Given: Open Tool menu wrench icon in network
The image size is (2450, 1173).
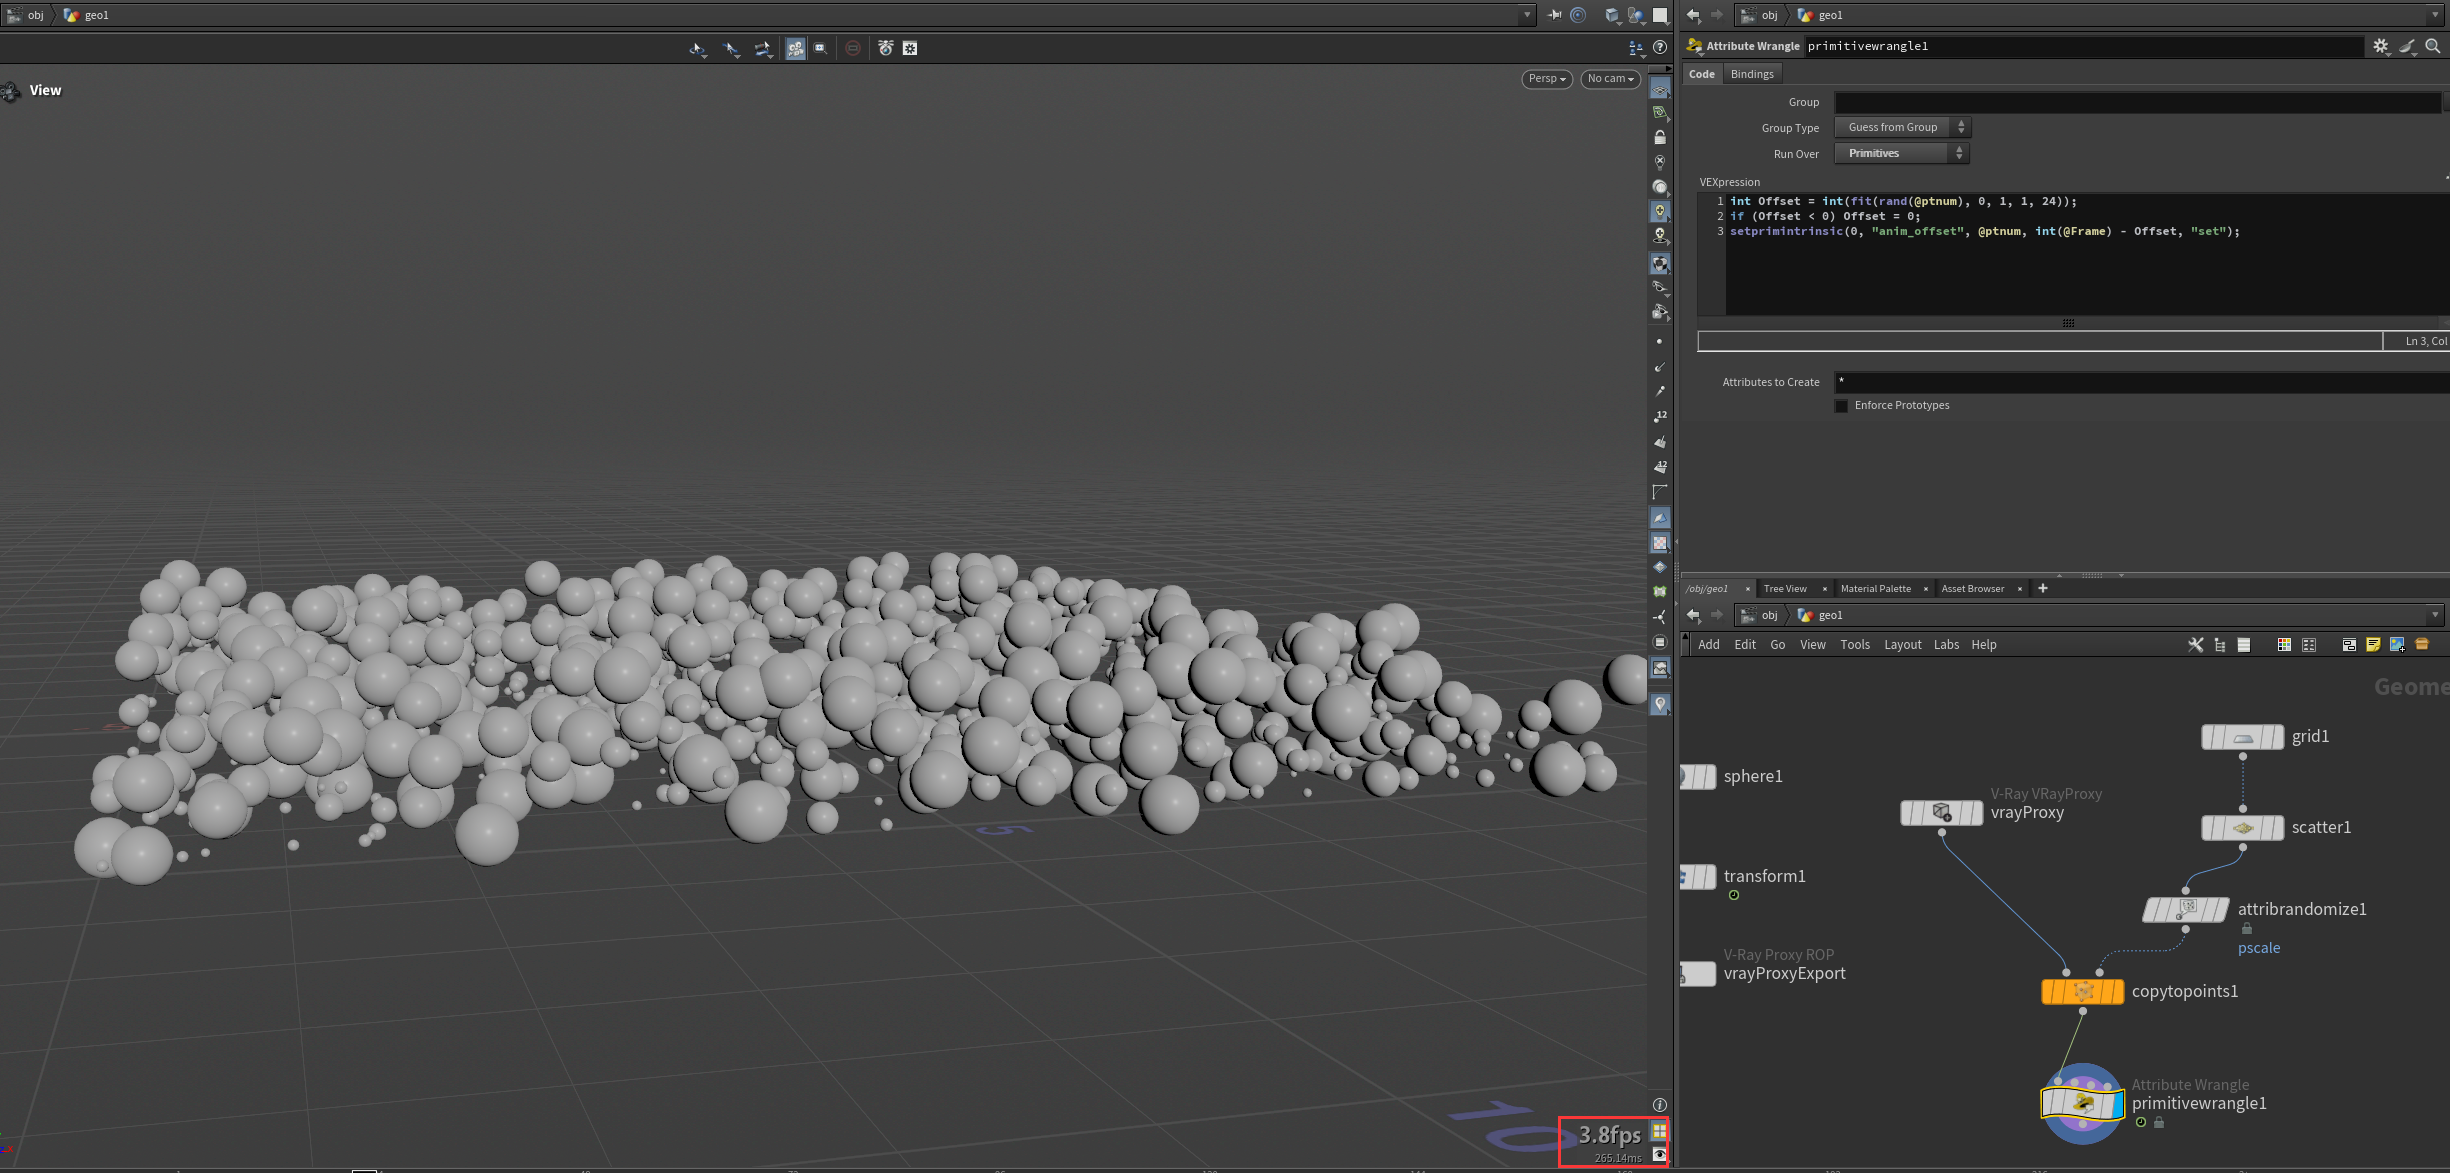Looking at the screenshot, I should coord(2195,645).
